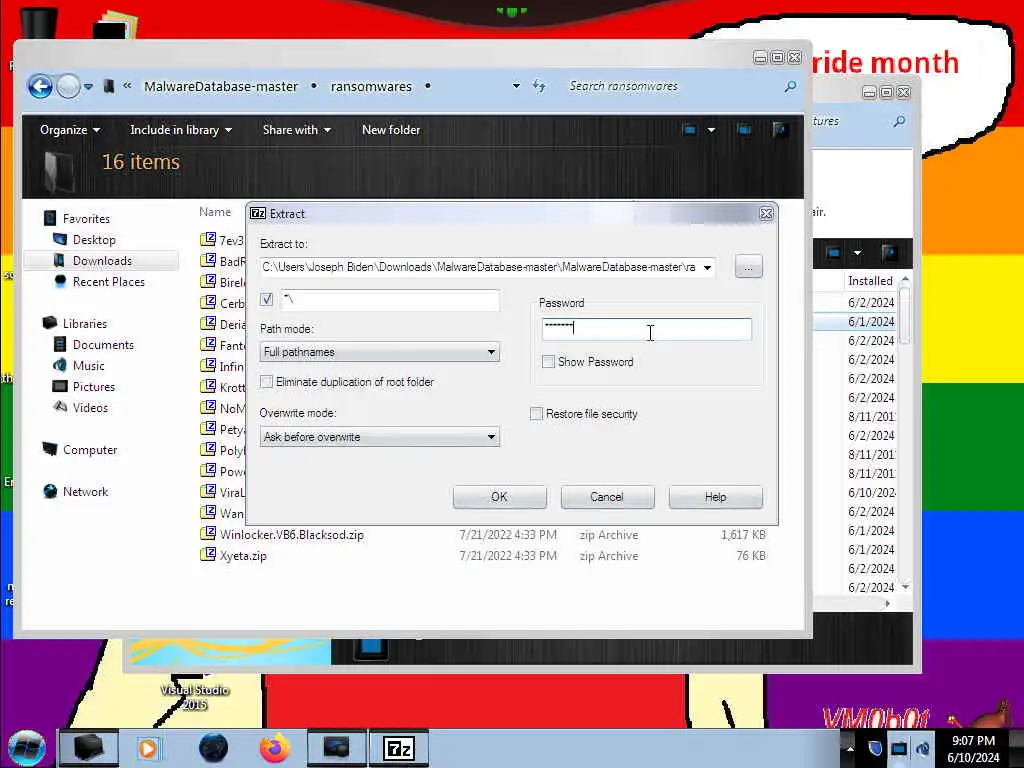Screen dimensions: 1024x768
Task: Click OK in the Extract dialog
Action: [500, 497]
